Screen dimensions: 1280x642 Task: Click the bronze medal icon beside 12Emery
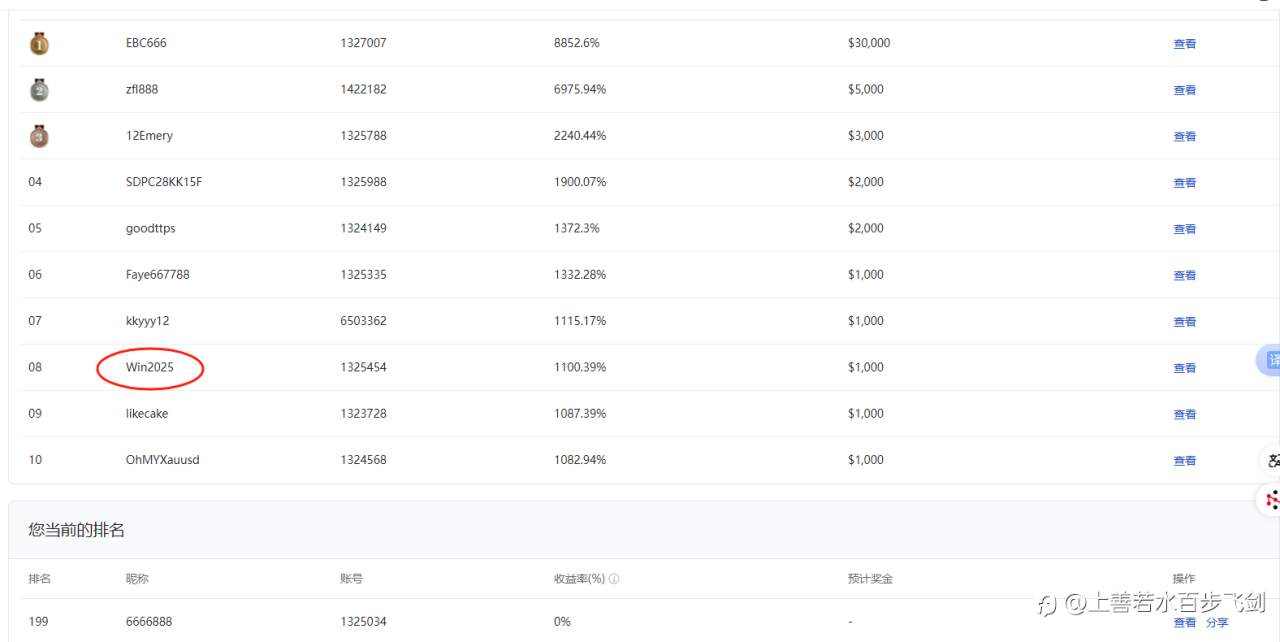[39, 135]
